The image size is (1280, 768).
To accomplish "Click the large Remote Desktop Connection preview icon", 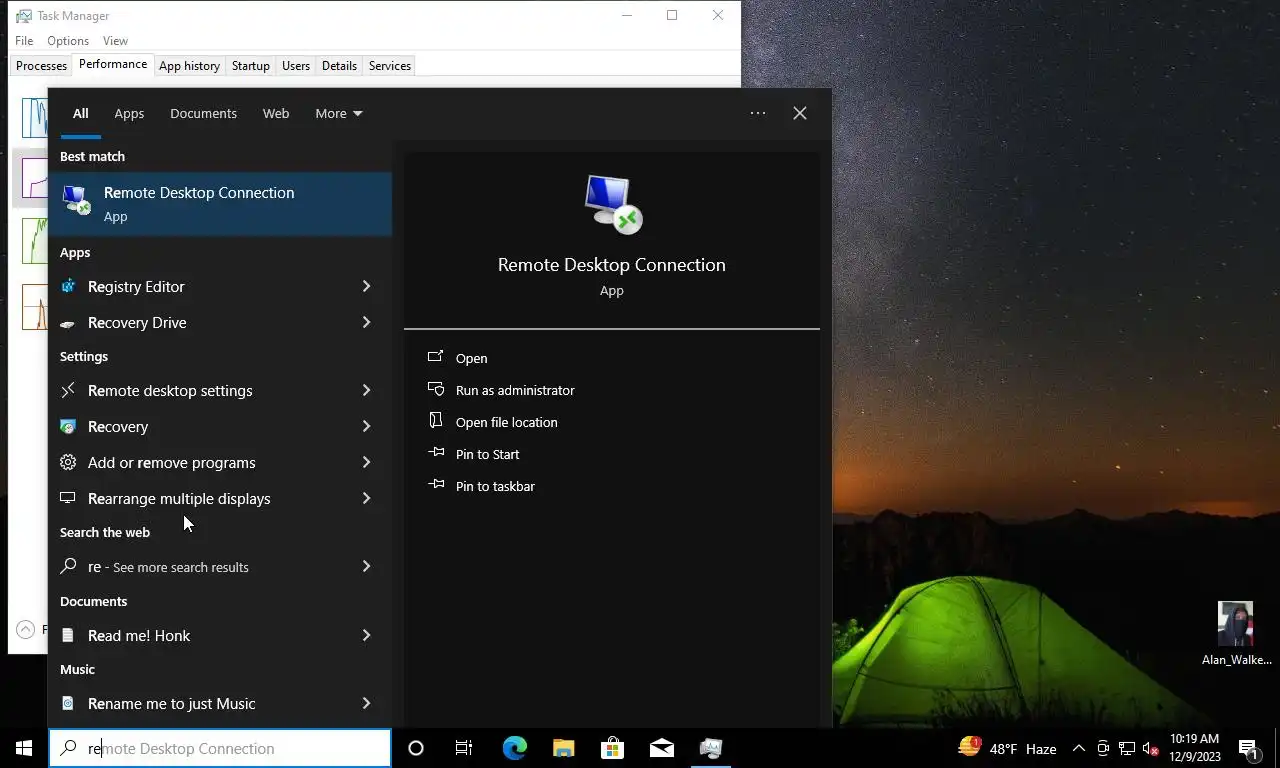I will 612,204.
